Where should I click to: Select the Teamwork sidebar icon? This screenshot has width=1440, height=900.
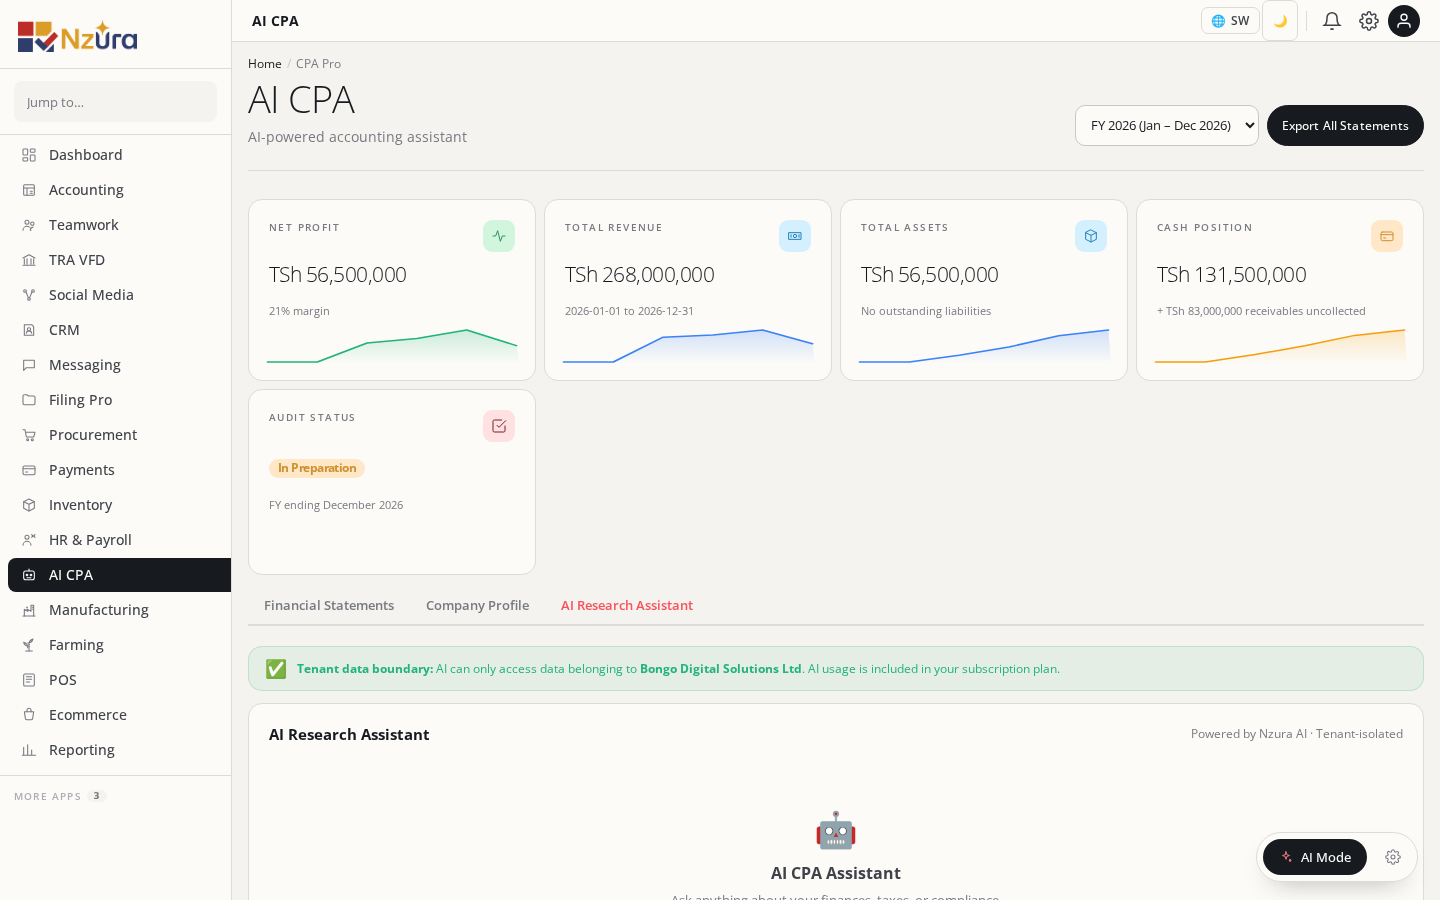(x=29, y=225)
